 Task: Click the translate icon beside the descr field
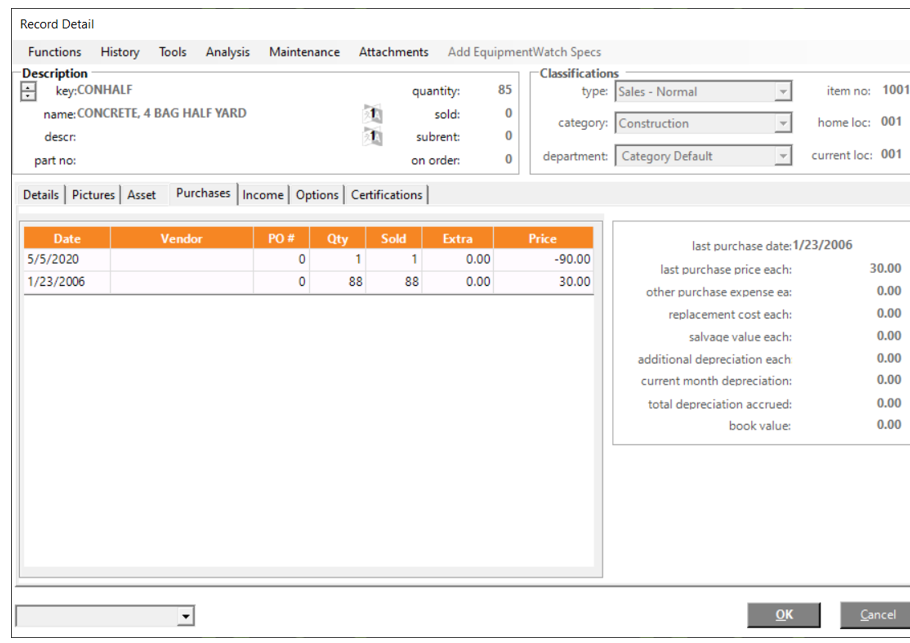click(x=372, y=137)
